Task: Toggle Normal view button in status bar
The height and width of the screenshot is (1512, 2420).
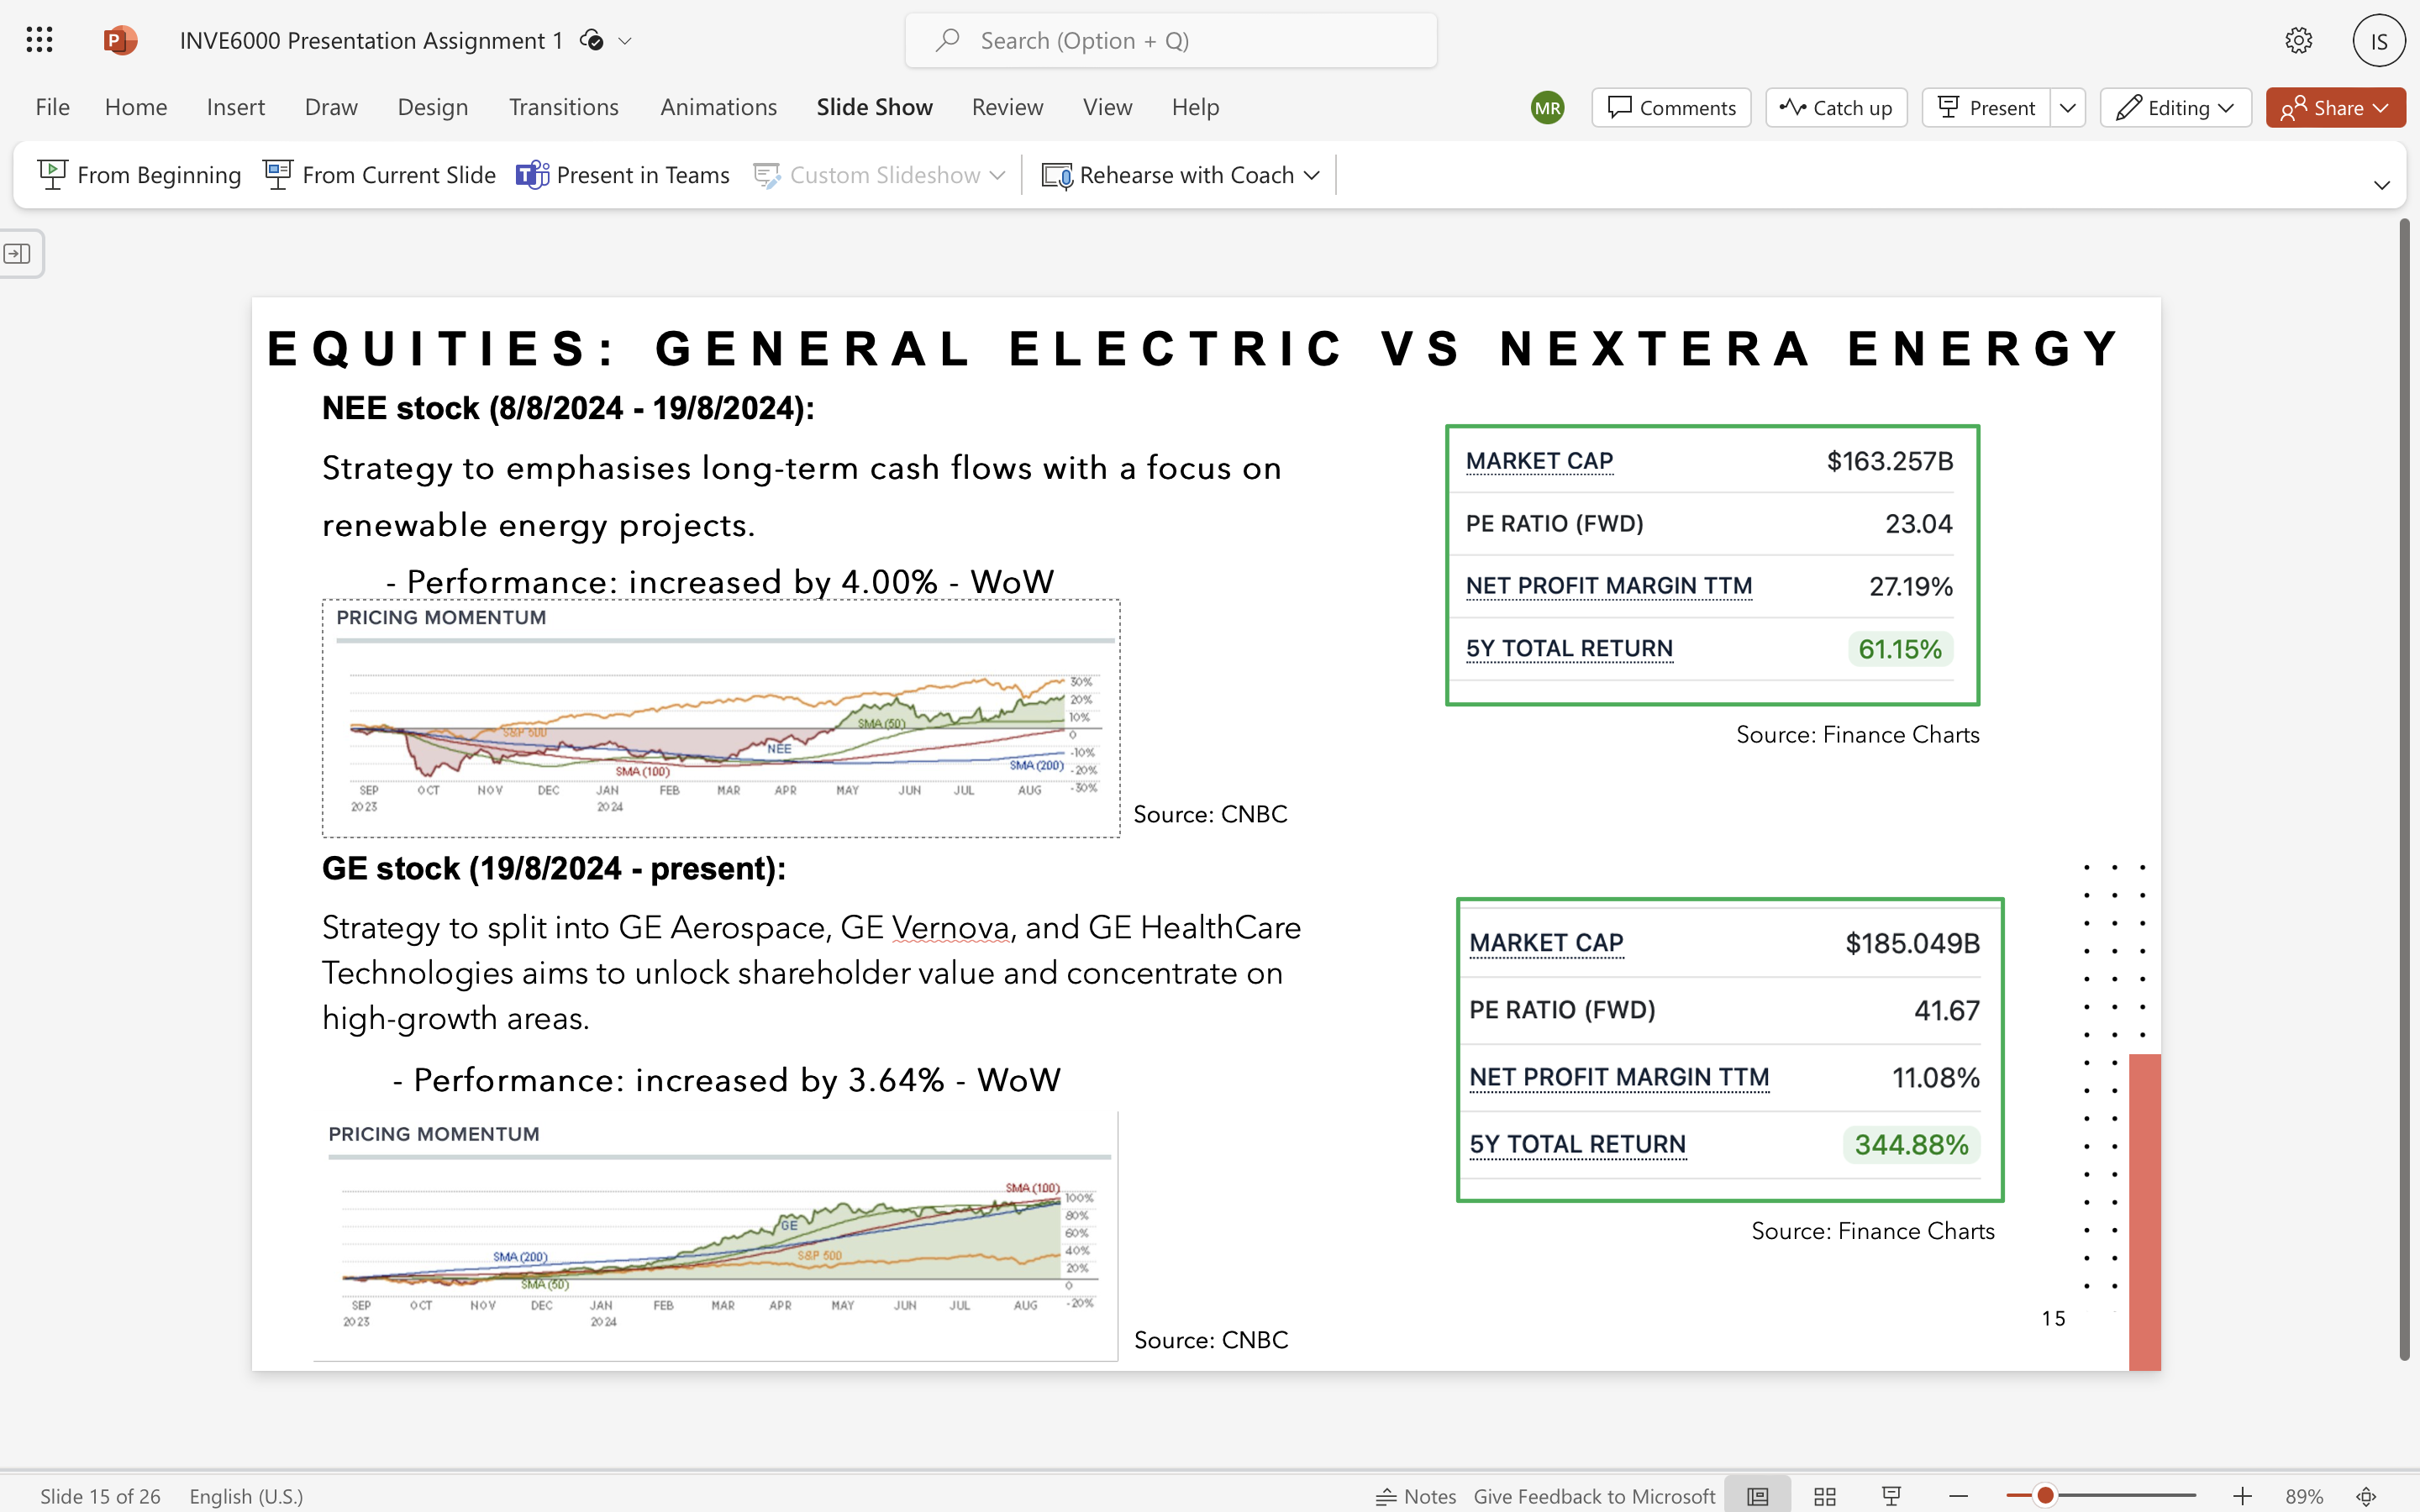Action: click(1758, 1496)
